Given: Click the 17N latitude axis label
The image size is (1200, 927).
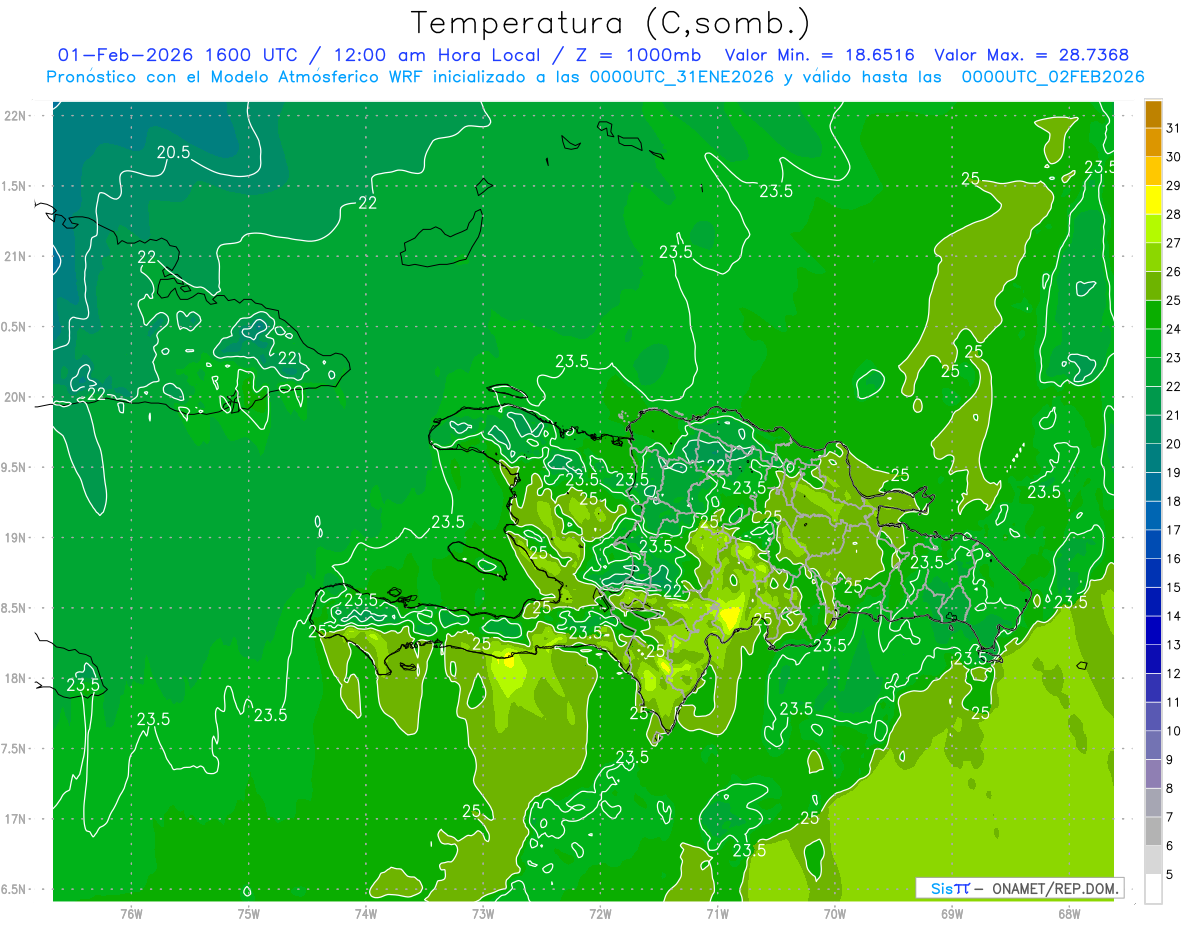Looking at the screenshot, I should (x=14, y=819).
